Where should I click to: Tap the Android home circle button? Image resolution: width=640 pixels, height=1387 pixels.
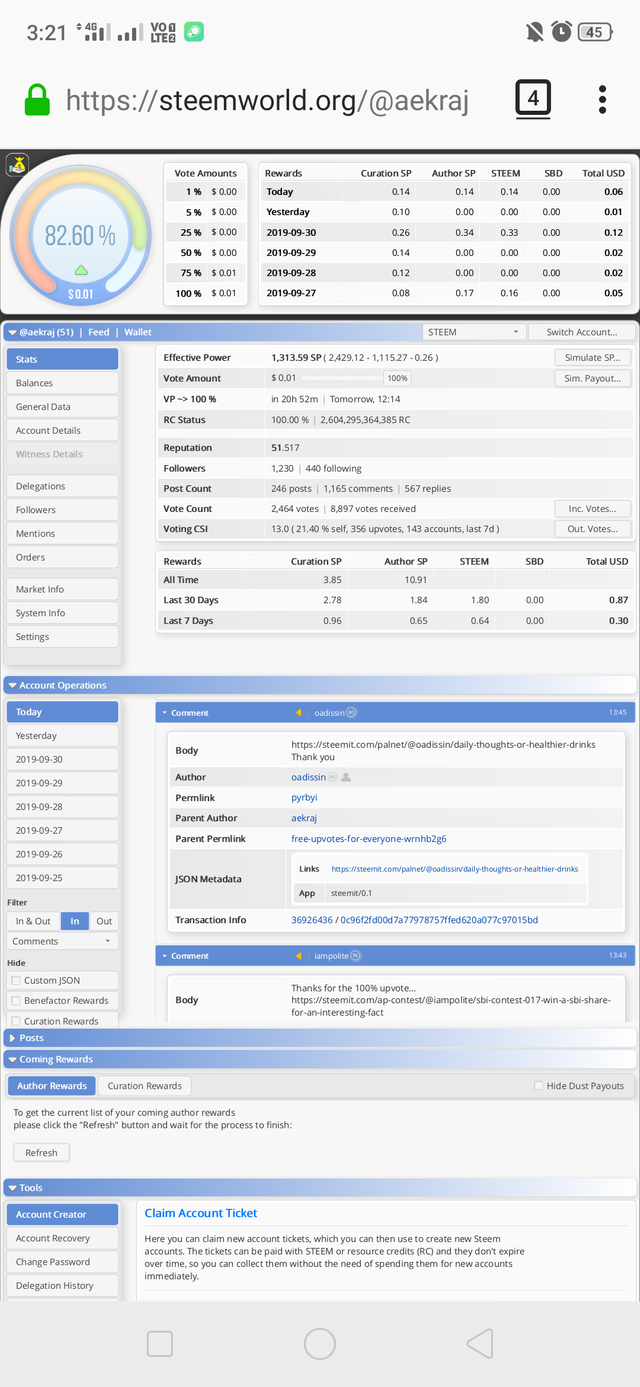point(320,1343)
